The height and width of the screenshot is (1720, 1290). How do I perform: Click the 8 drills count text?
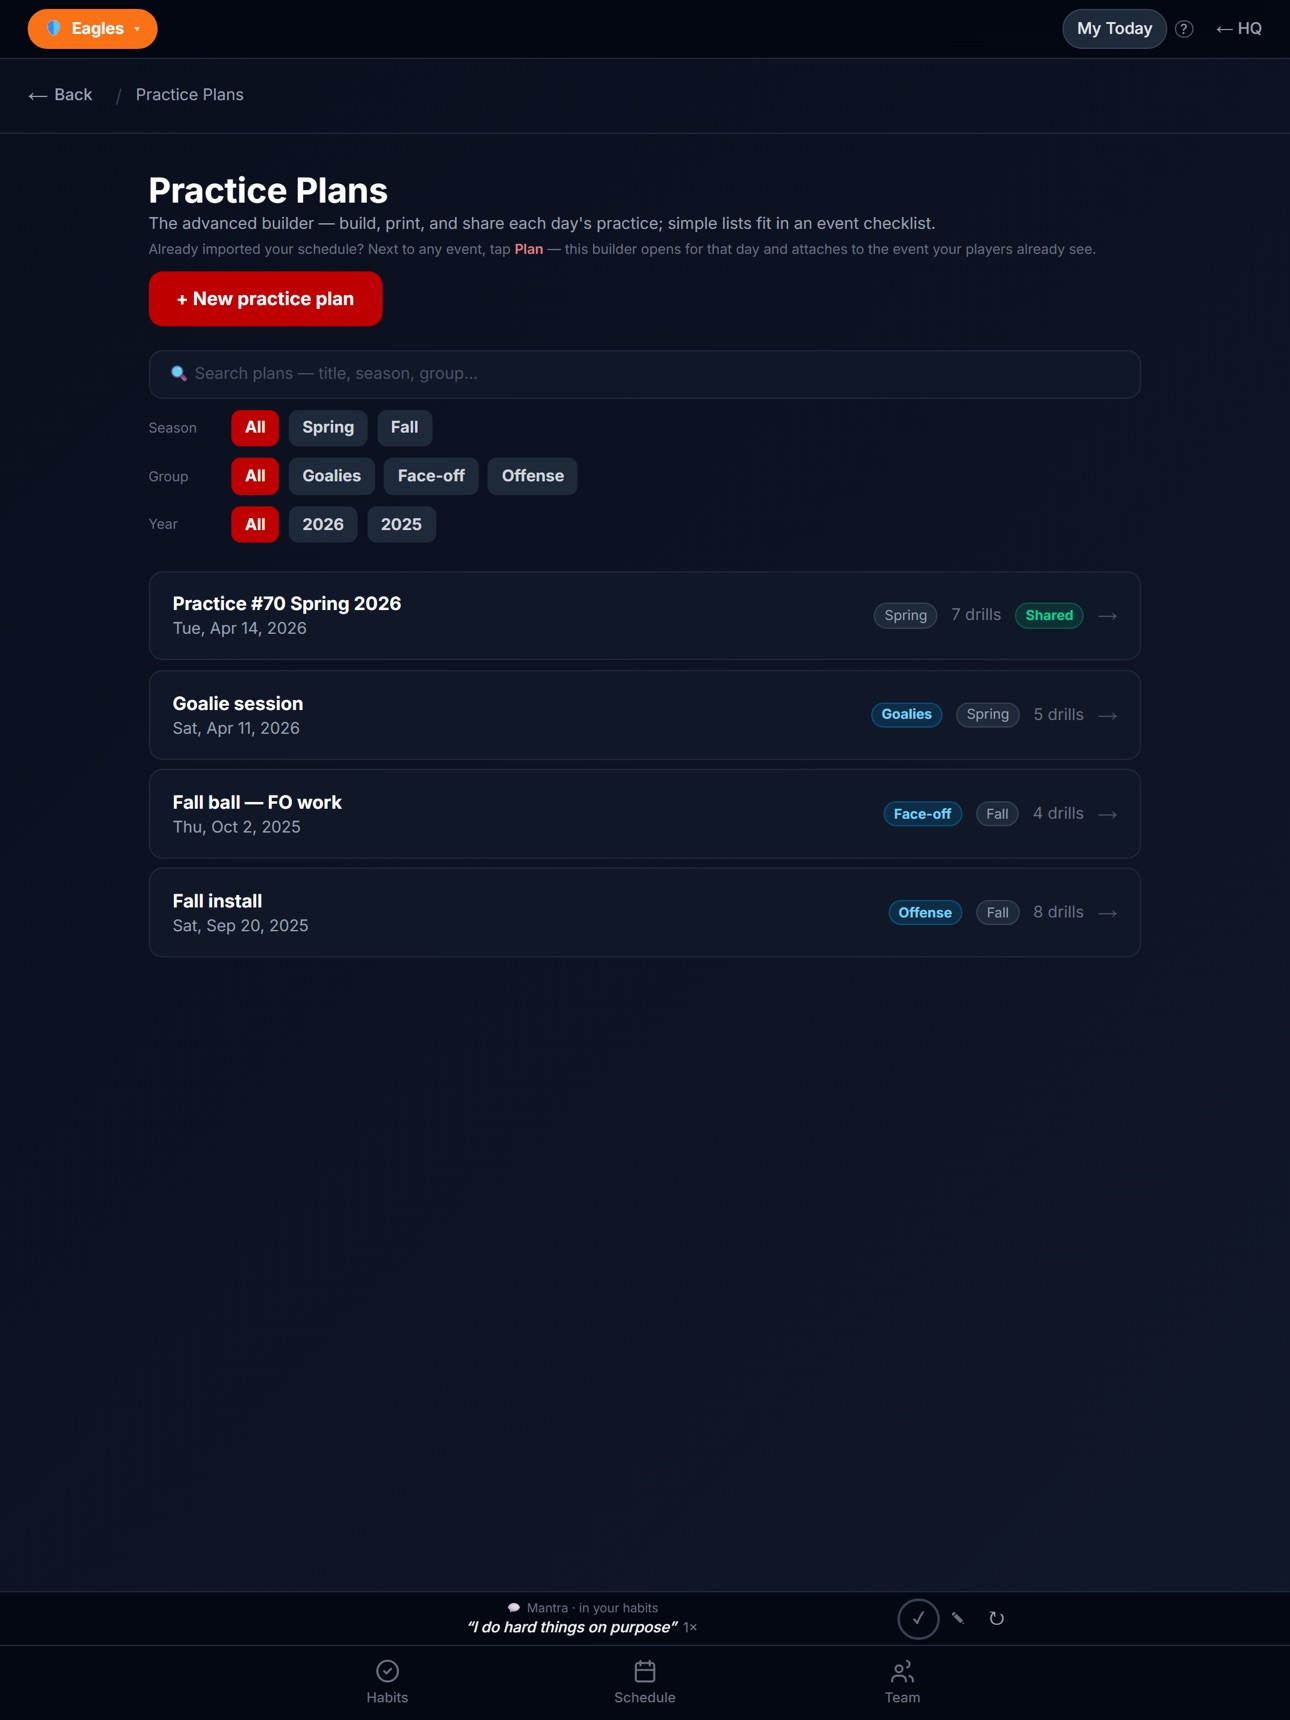1058,912
